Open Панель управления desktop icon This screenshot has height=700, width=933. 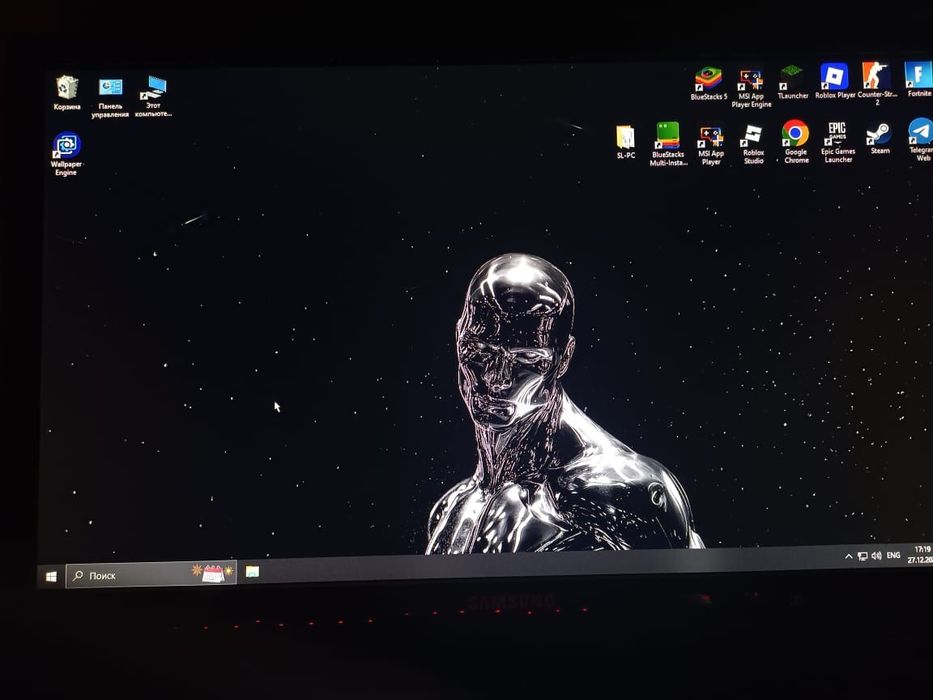click(x=110, y=98)
